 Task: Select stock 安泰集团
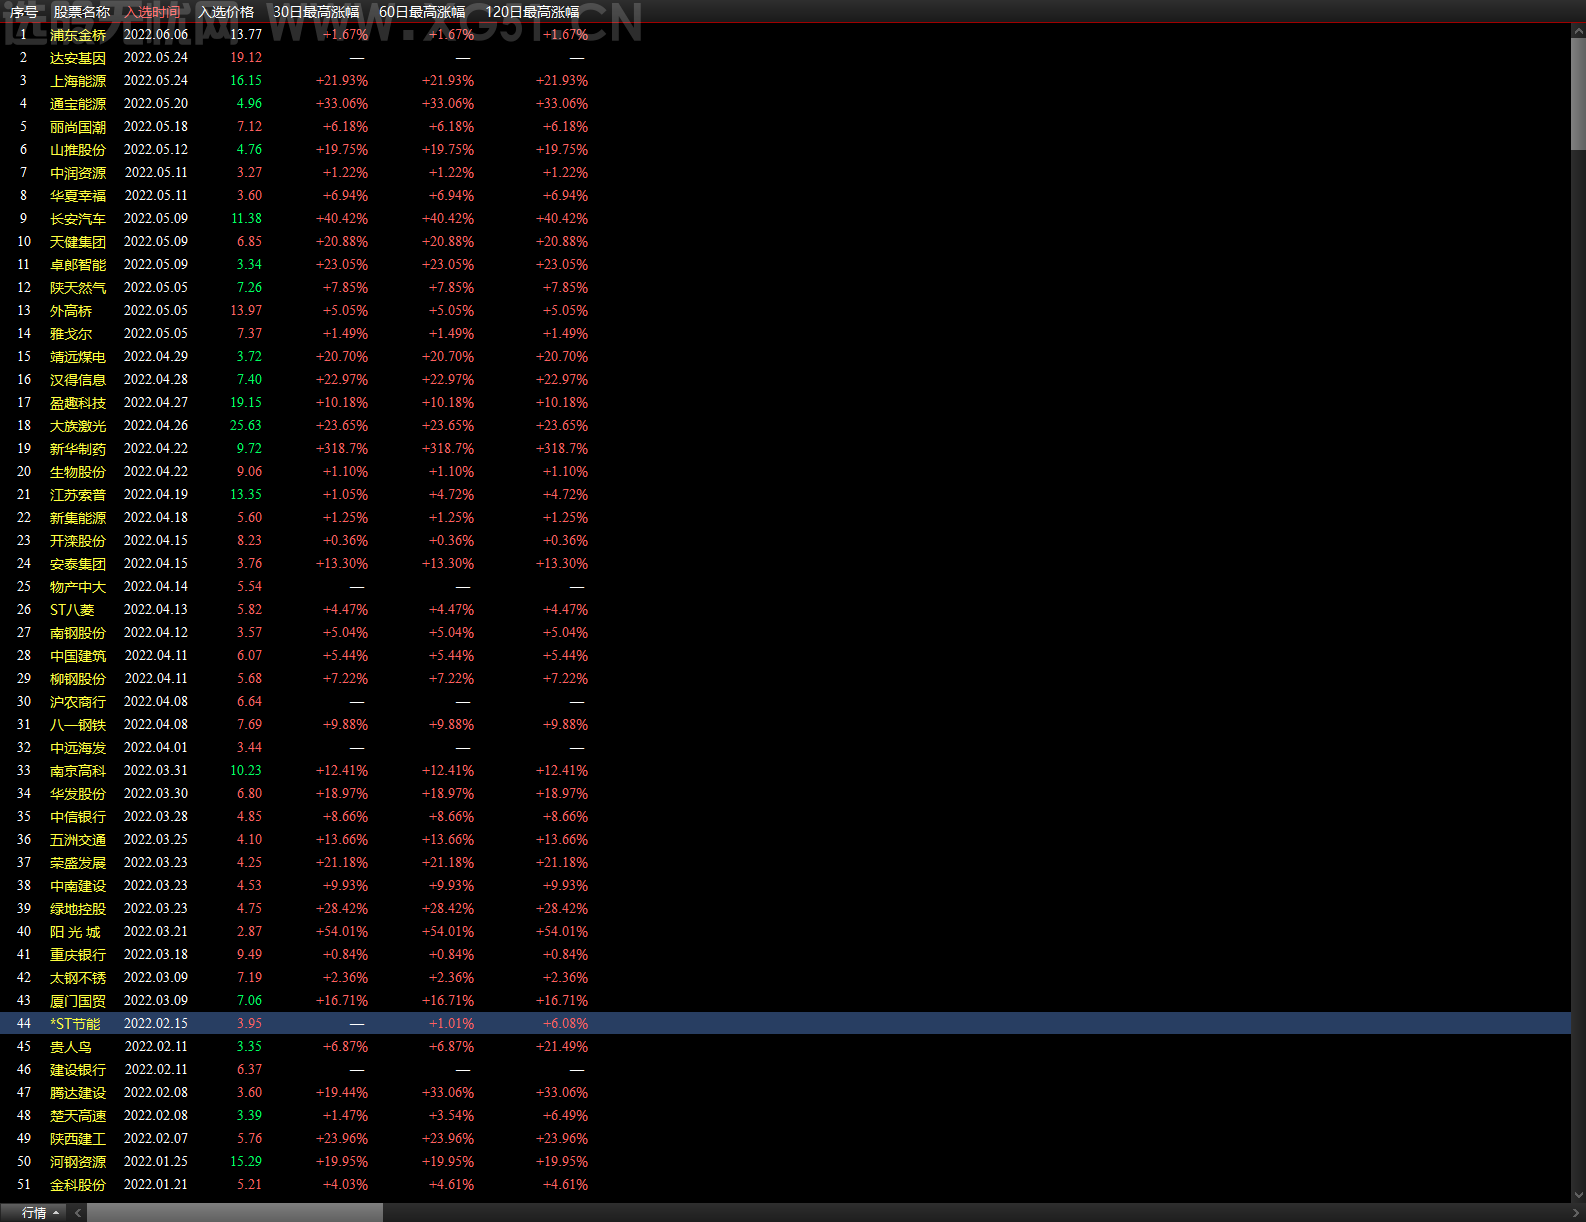[78, 564]
